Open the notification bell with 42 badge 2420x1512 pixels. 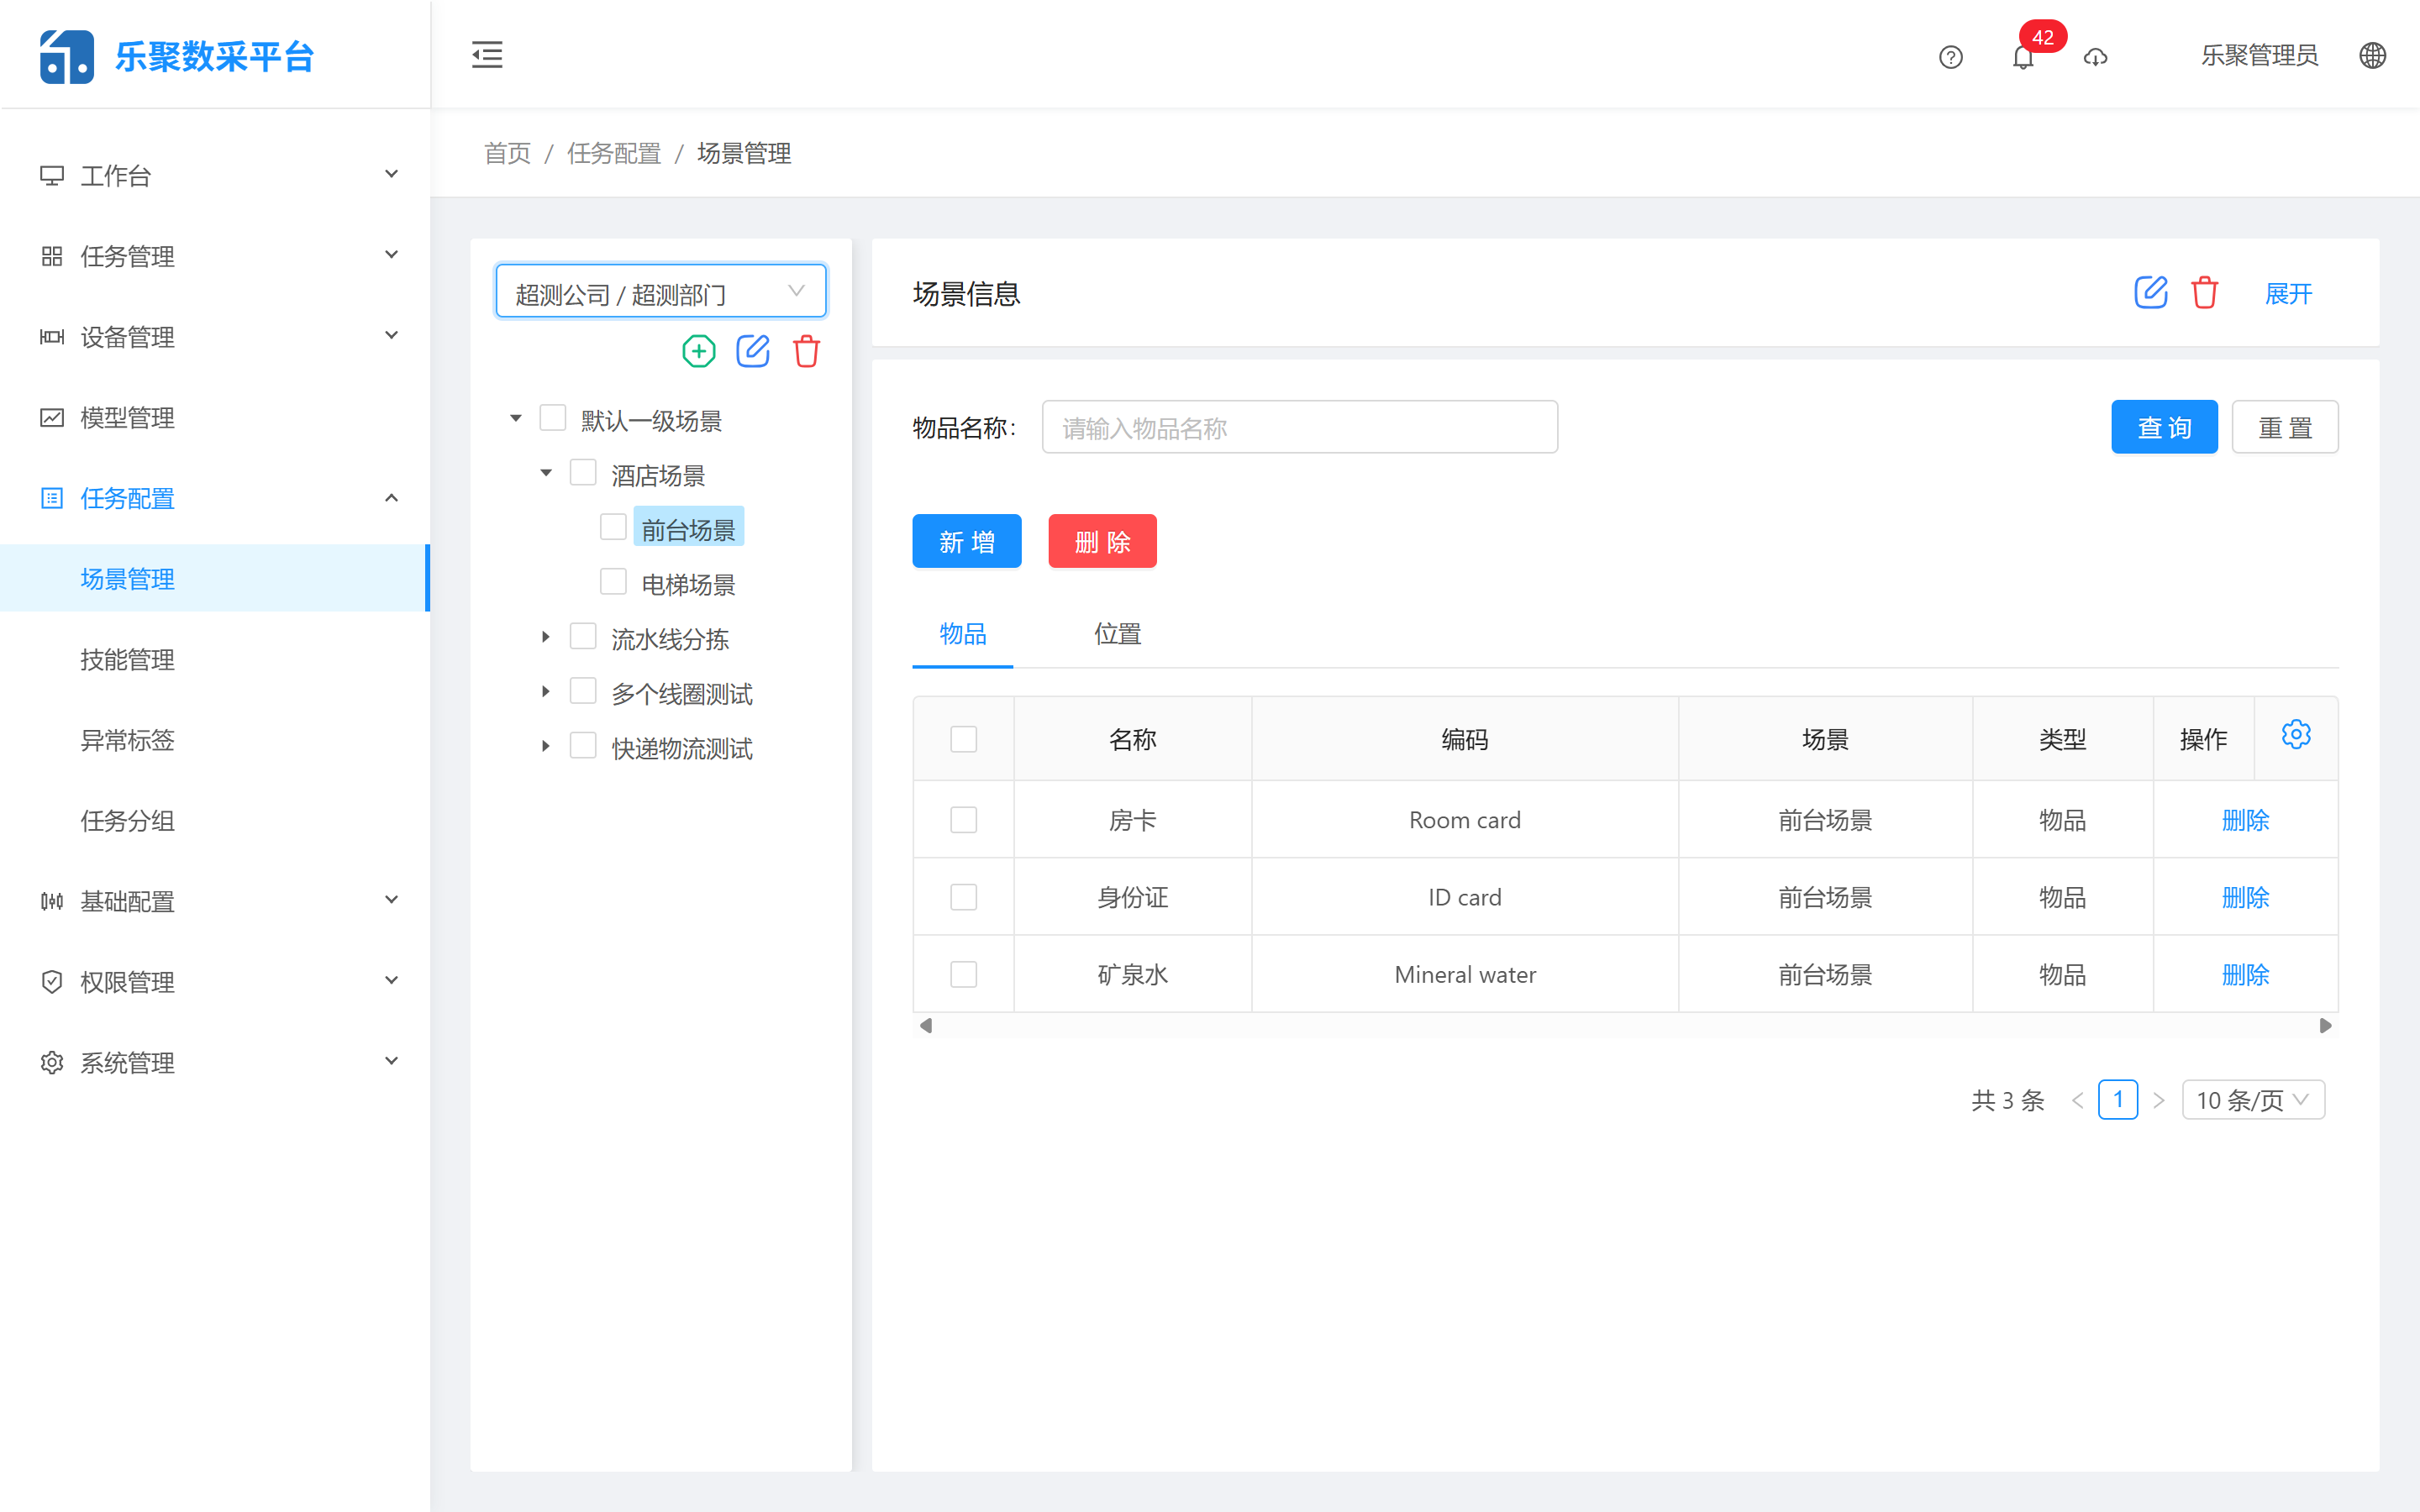tap(2023, 58)
